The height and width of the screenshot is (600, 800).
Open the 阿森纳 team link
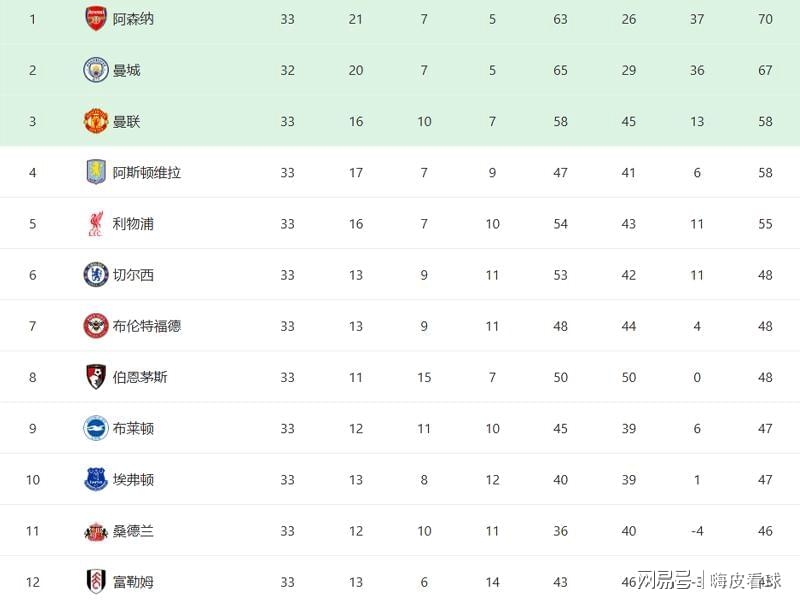(133, 19)
